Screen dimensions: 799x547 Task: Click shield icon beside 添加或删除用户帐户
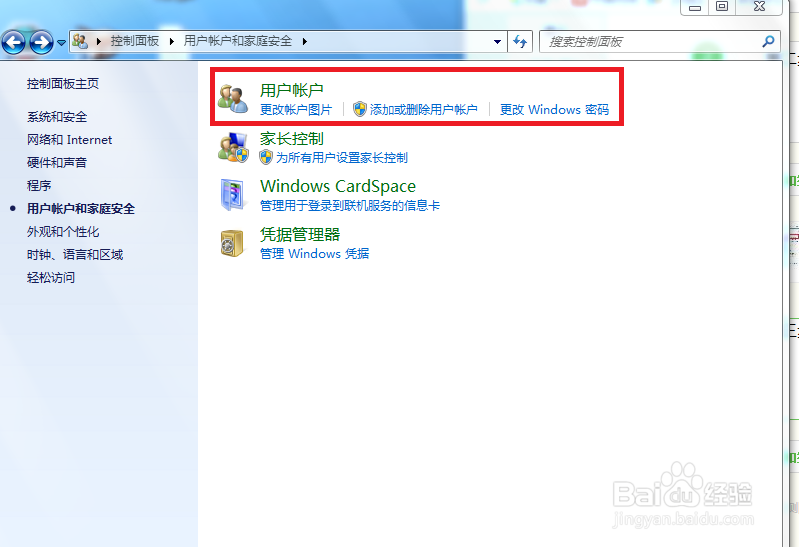(360, 109)
